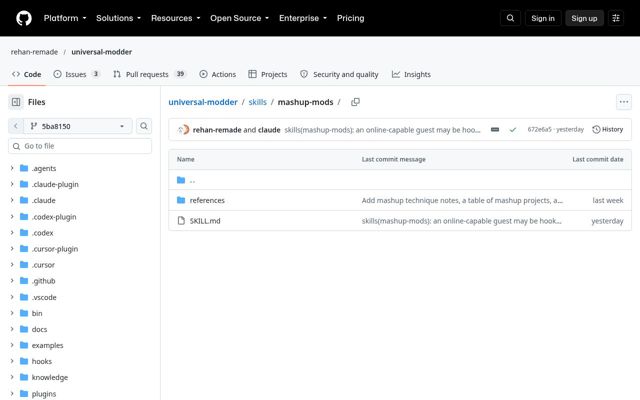Expand the bin folder chevron
This screenshot has height=400, width=640.
[12, 313]
